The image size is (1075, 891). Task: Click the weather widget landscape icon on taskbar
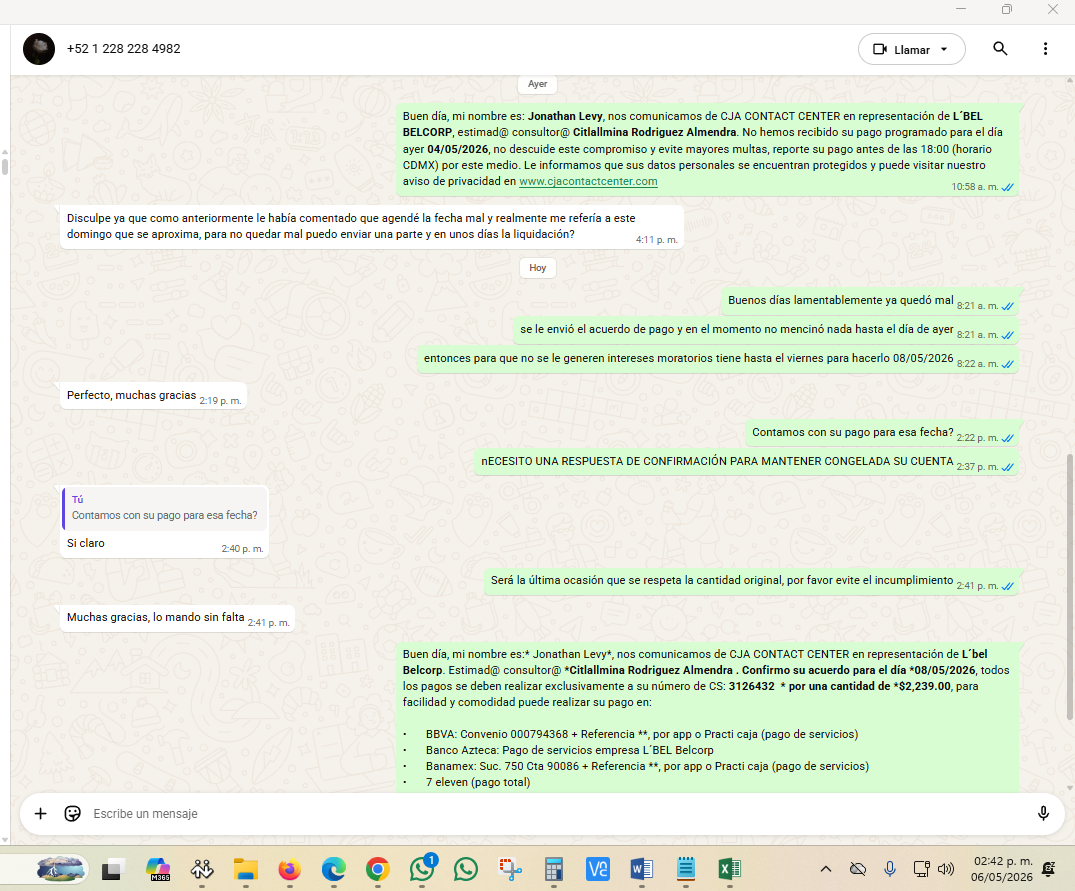(x=60, y=870)
